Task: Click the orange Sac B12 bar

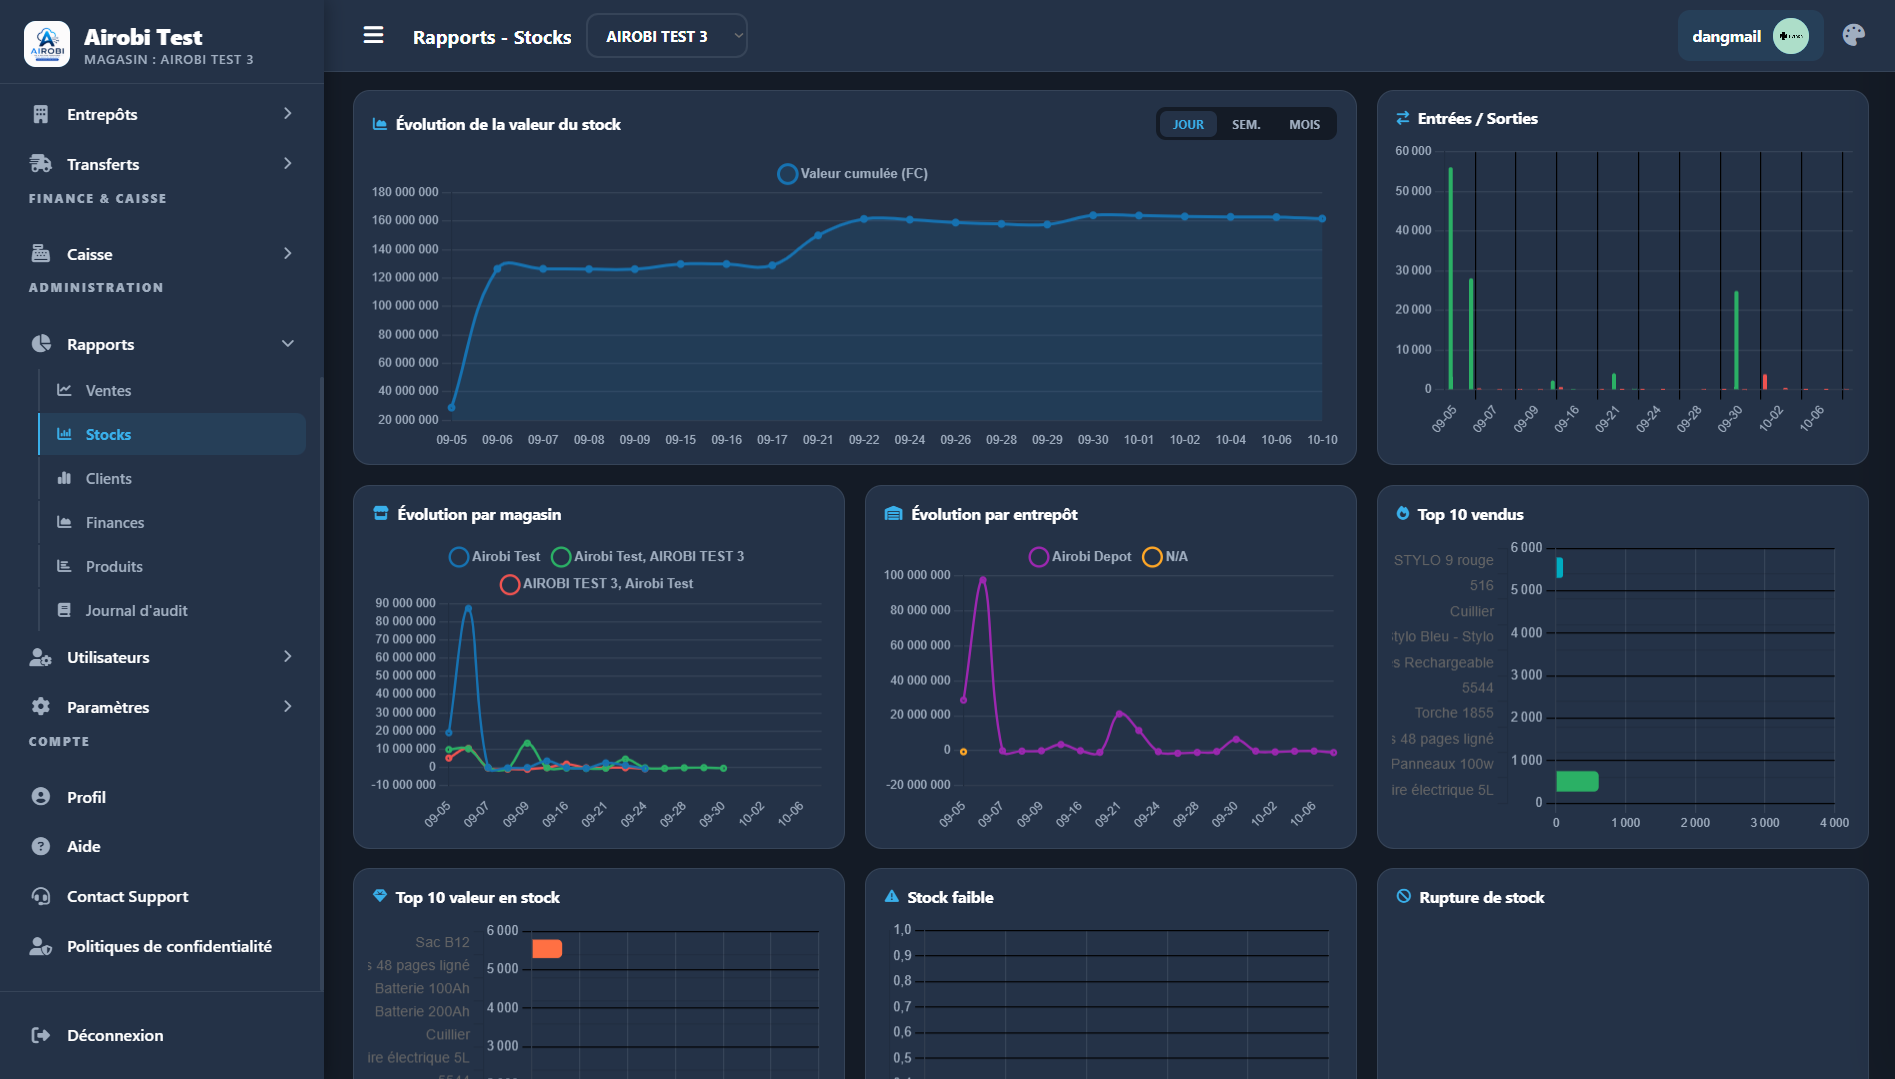Action: tap(547, 948)
